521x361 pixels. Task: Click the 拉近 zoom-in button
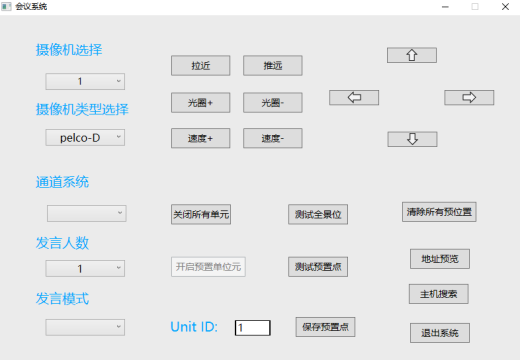point(201,65)
